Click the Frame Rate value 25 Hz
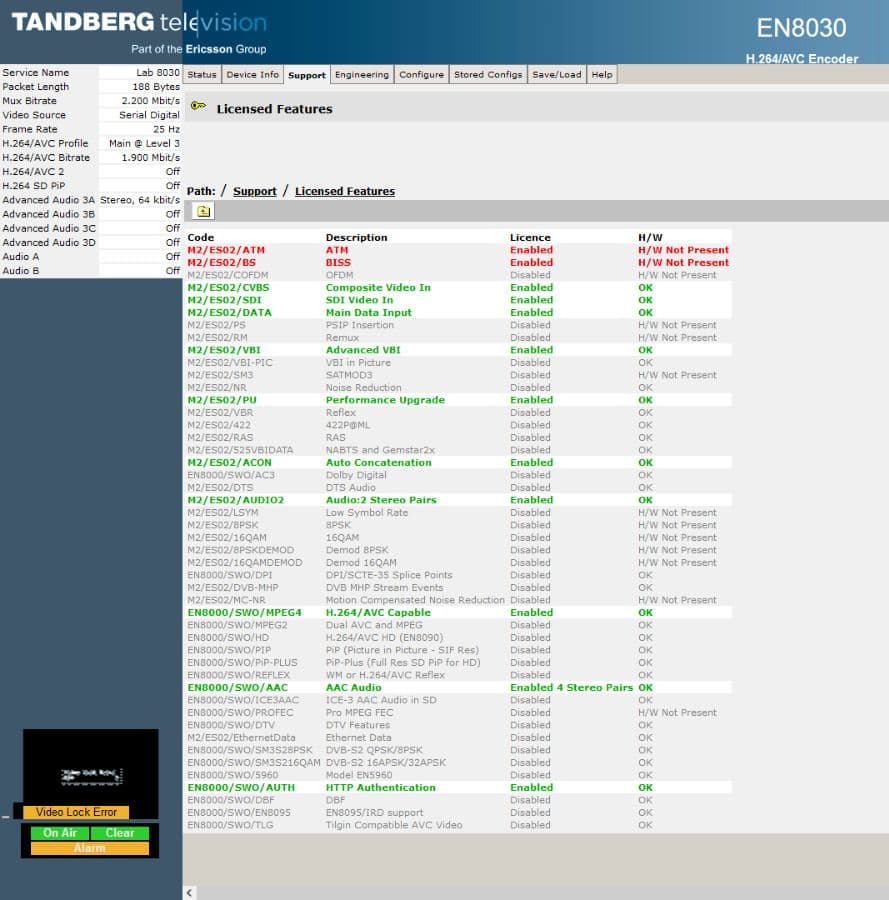This screenshot has height=900, width=889. point(166,129)
